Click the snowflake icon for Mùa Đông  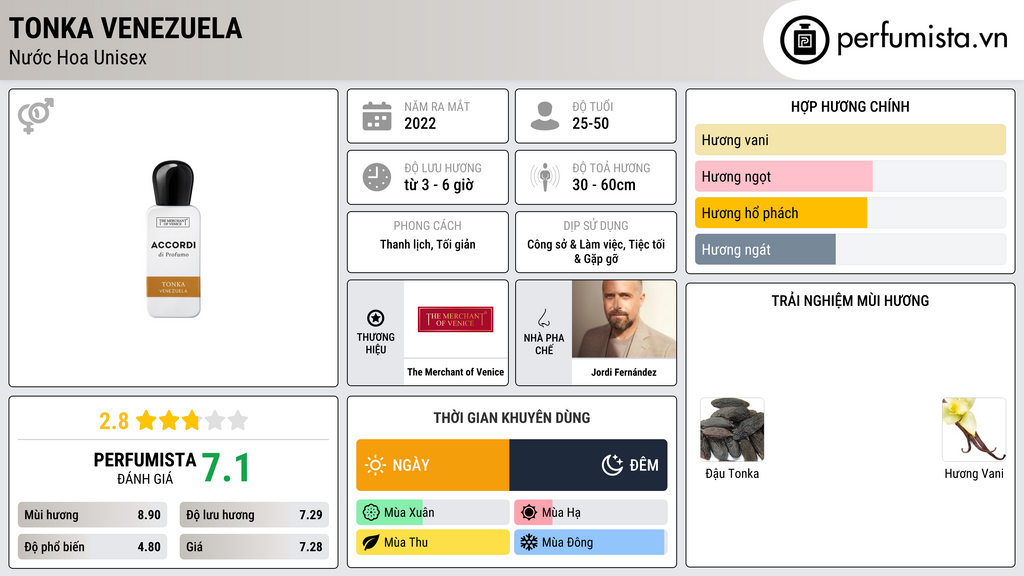528,542
